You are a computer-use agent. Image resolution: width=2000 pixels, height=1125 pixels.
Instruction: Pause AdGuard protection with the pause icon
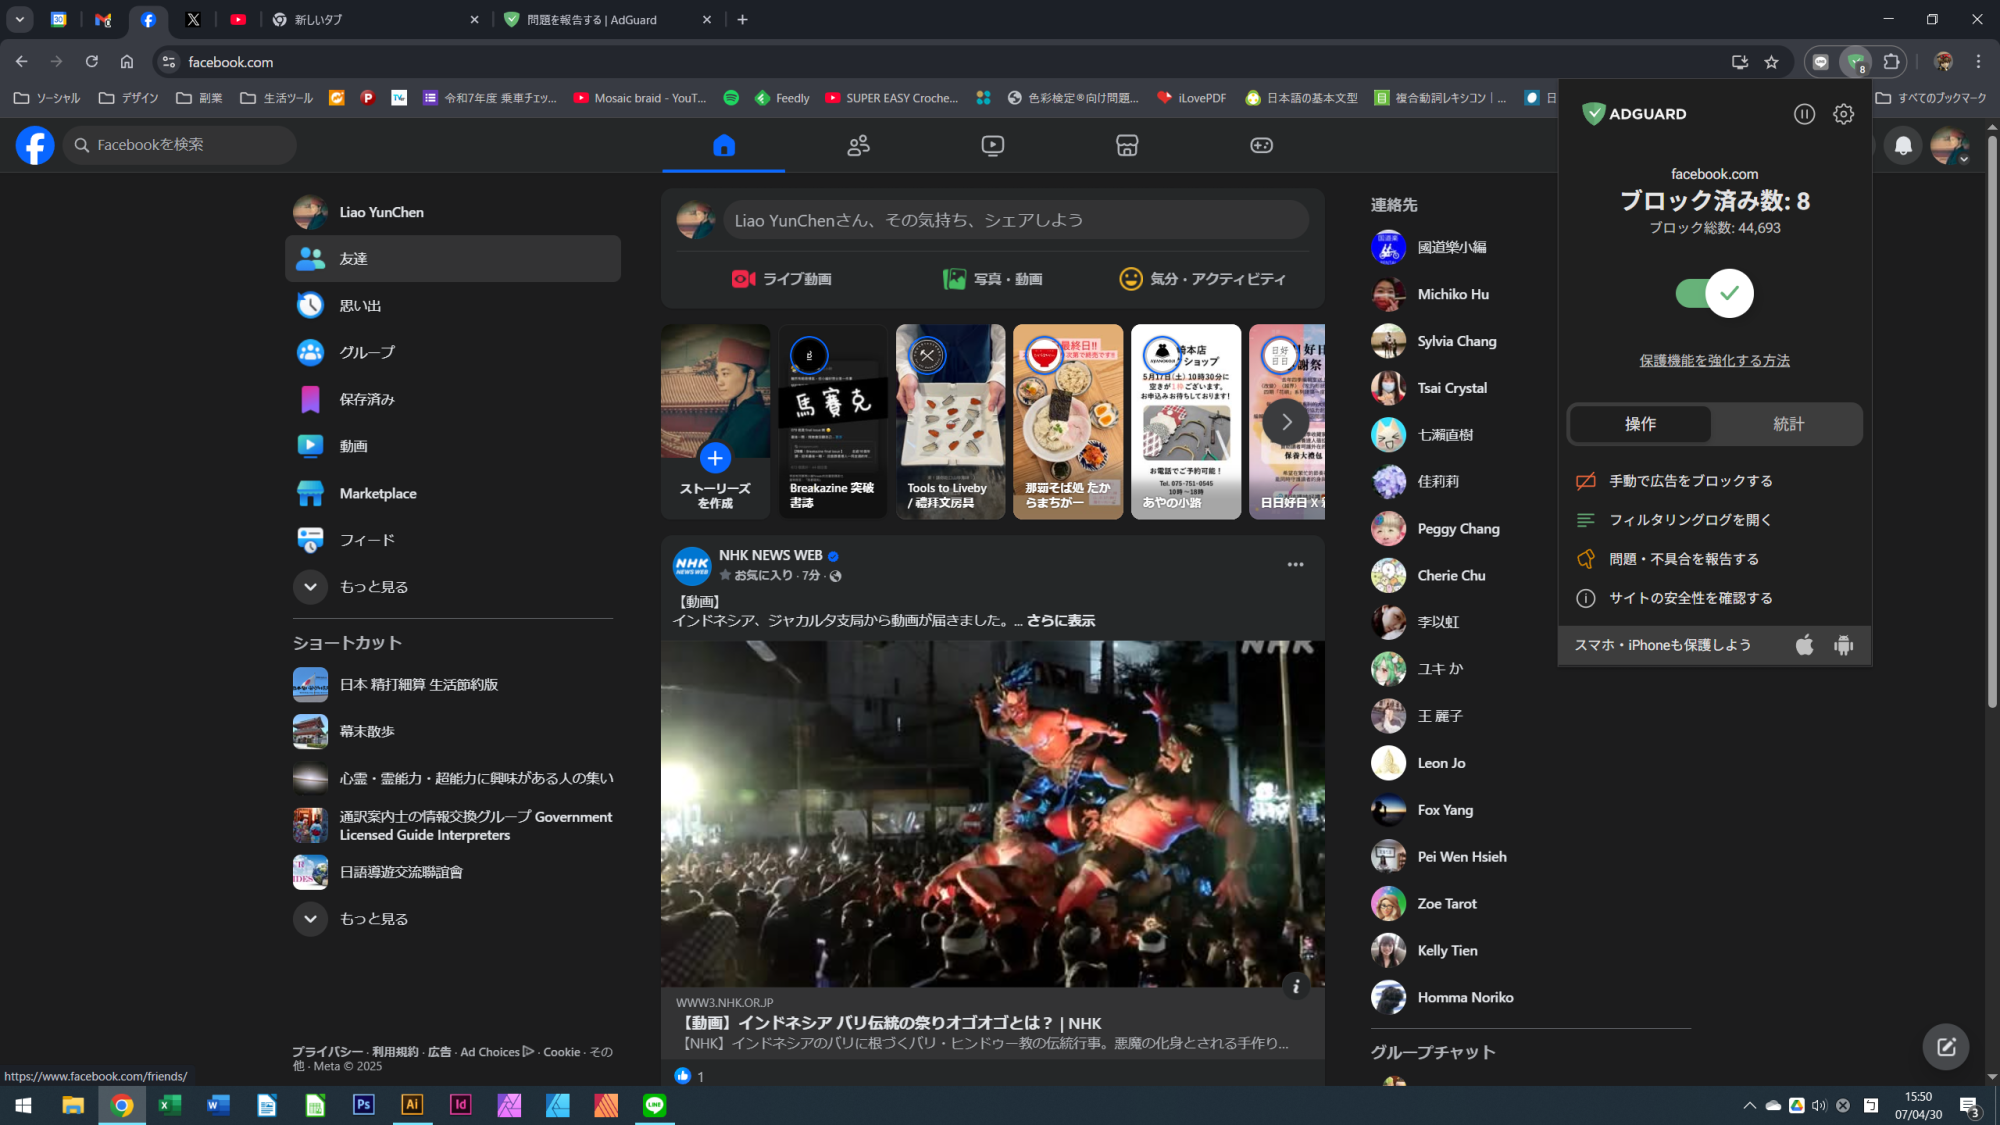click(x=1804, y=114)
